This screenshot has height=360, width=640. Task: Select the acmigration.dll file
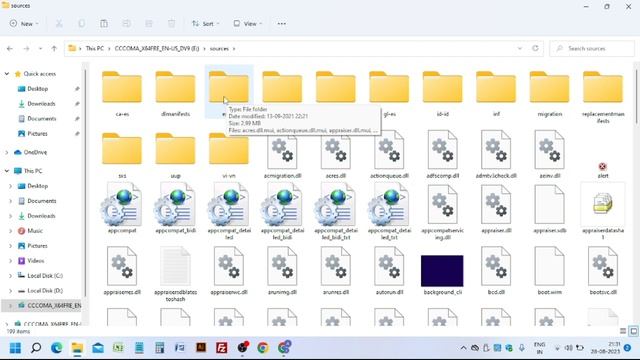282,155
